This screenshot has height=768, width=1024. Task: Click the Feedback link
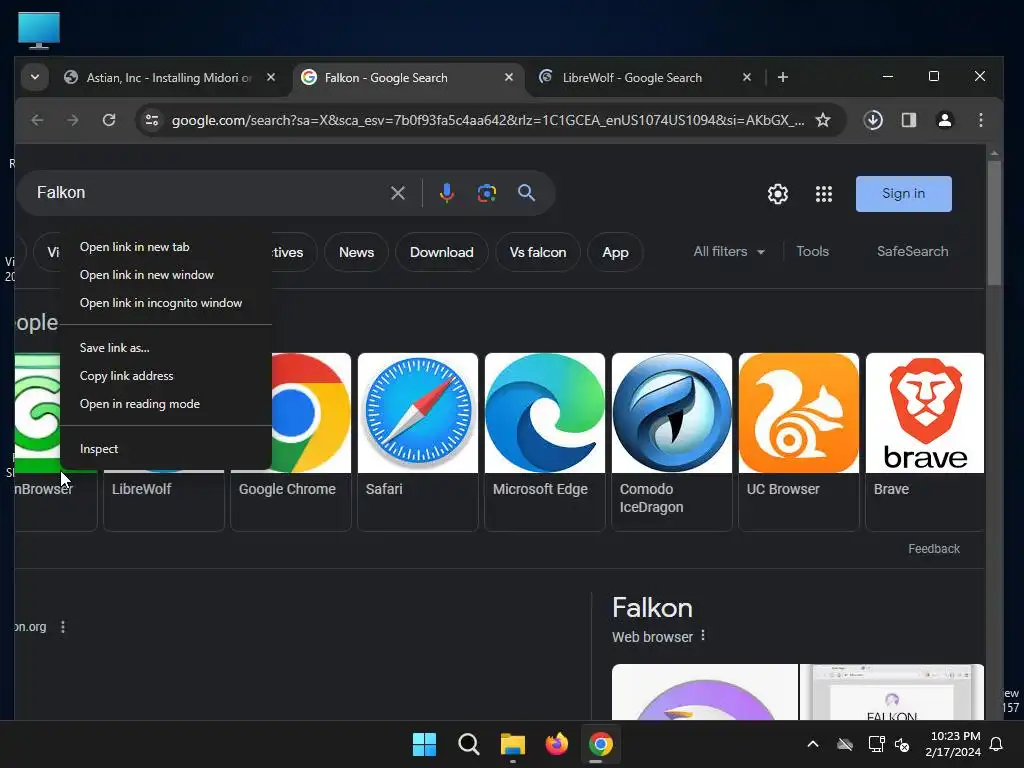click(934, 549)
